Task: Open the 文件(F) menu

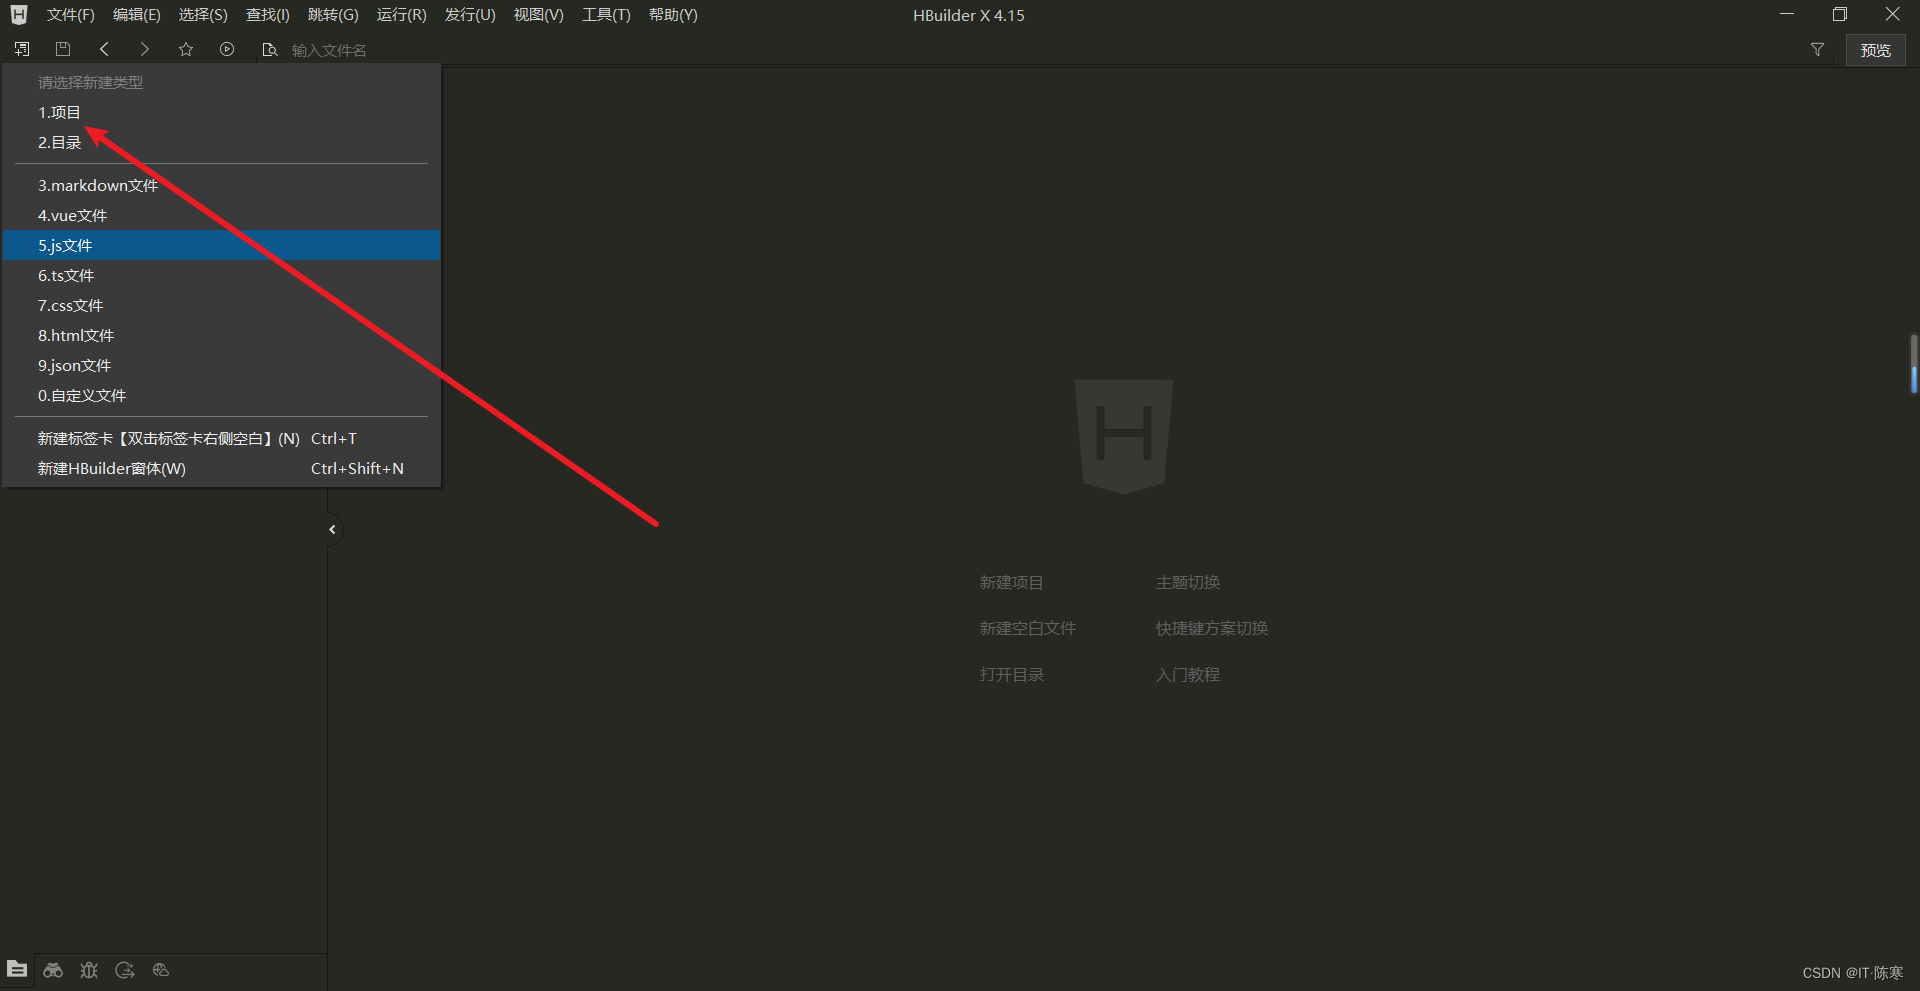Action: pyautogui.click(x=71, y=15)
